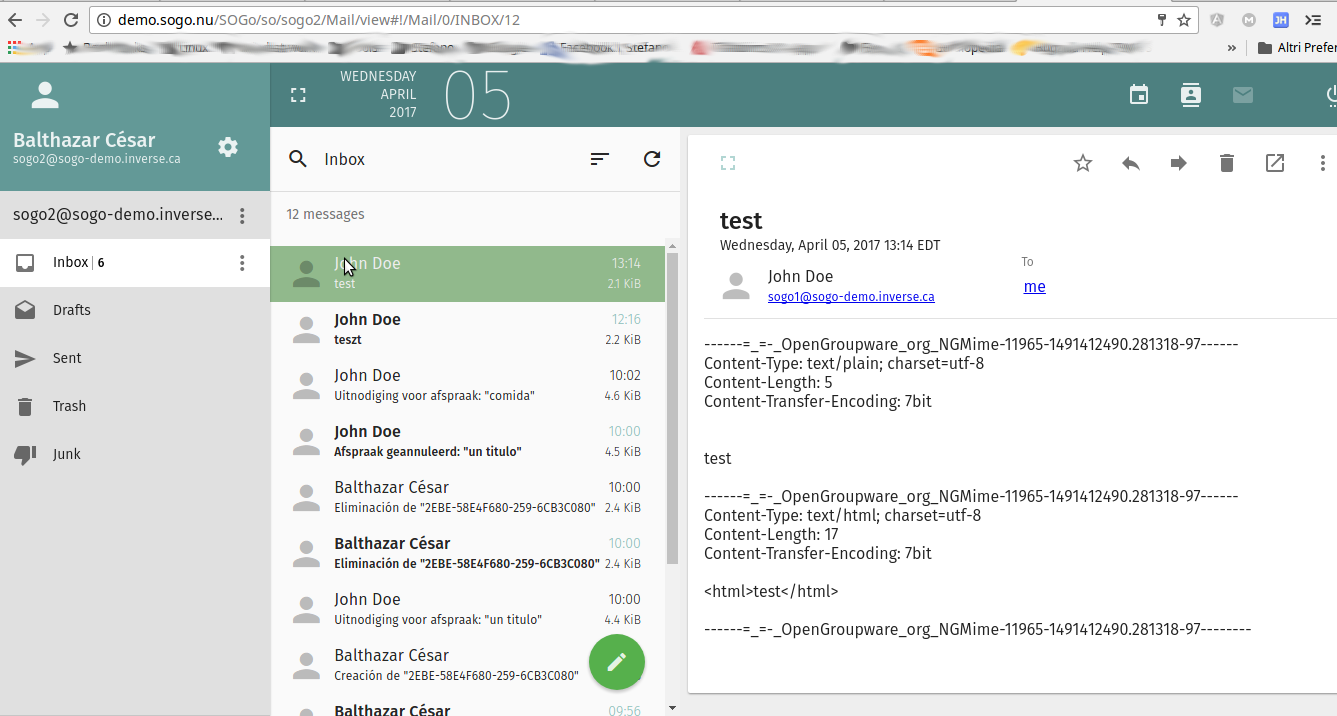This screenshot has width=1337, height=716.
Task: Forward the test message
Action: [x=1178, y=163]
